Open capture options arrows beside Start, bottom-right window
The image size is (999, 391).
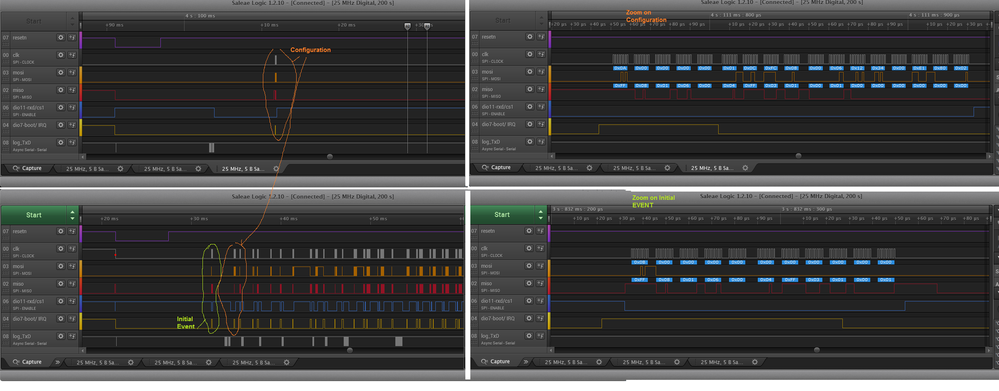click(541, 215)
